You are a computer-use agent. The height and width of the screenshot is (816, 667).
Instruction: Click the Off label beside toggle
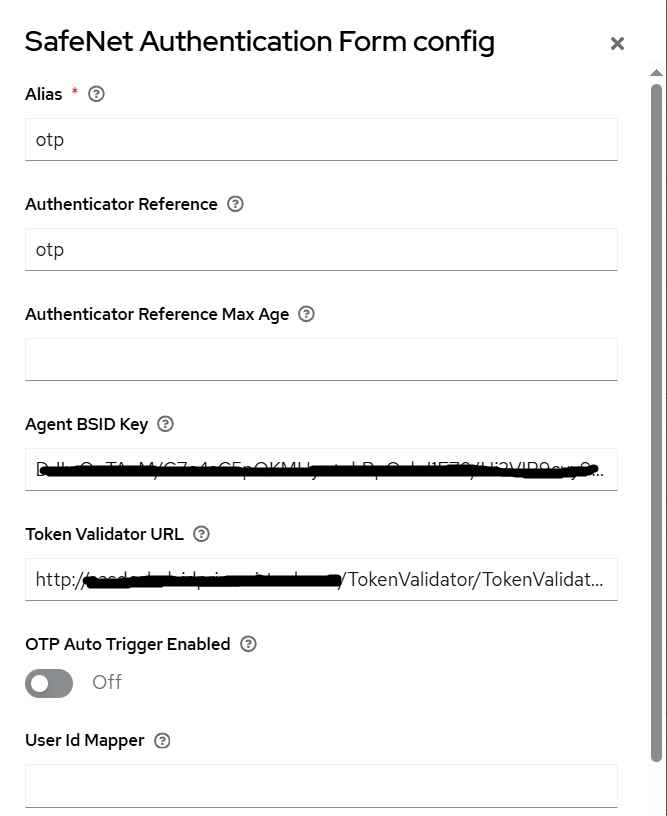click(x=107, y=683)
